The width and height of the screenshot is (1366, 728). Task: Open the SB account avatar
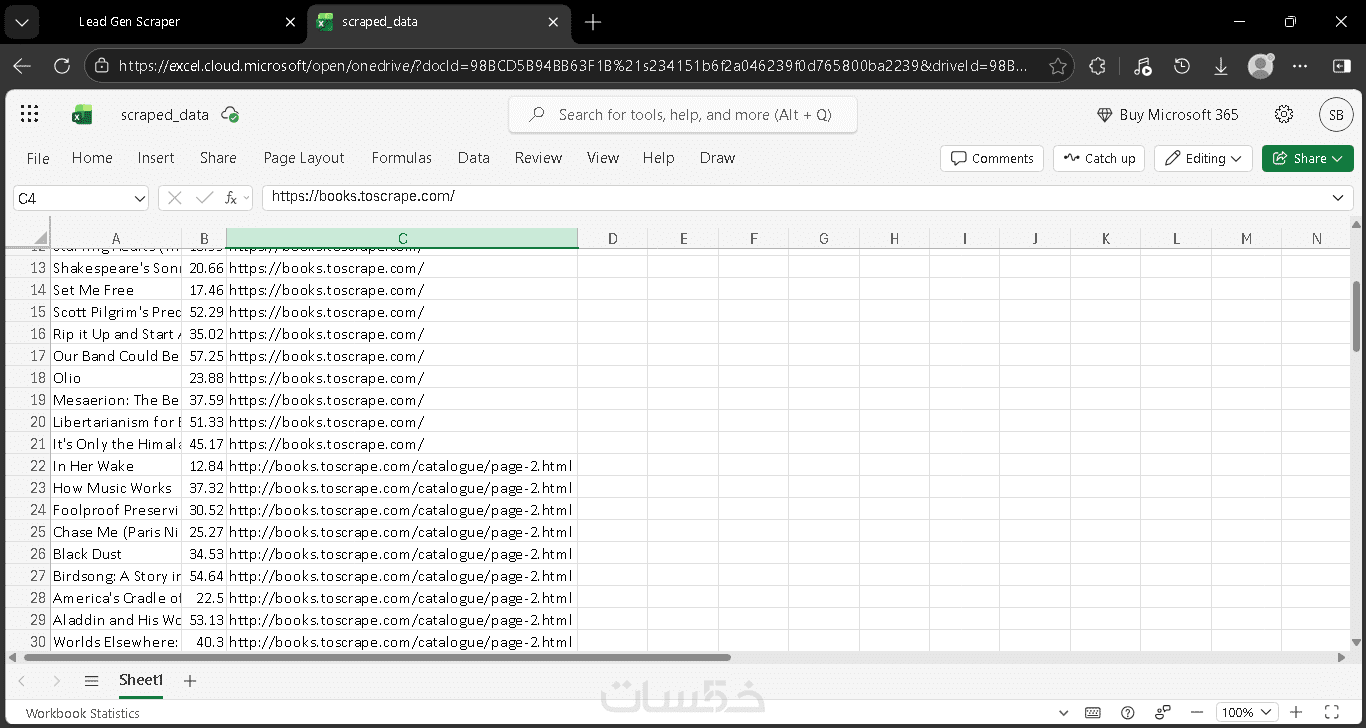pyautogui.click(x=1335, y=114)
